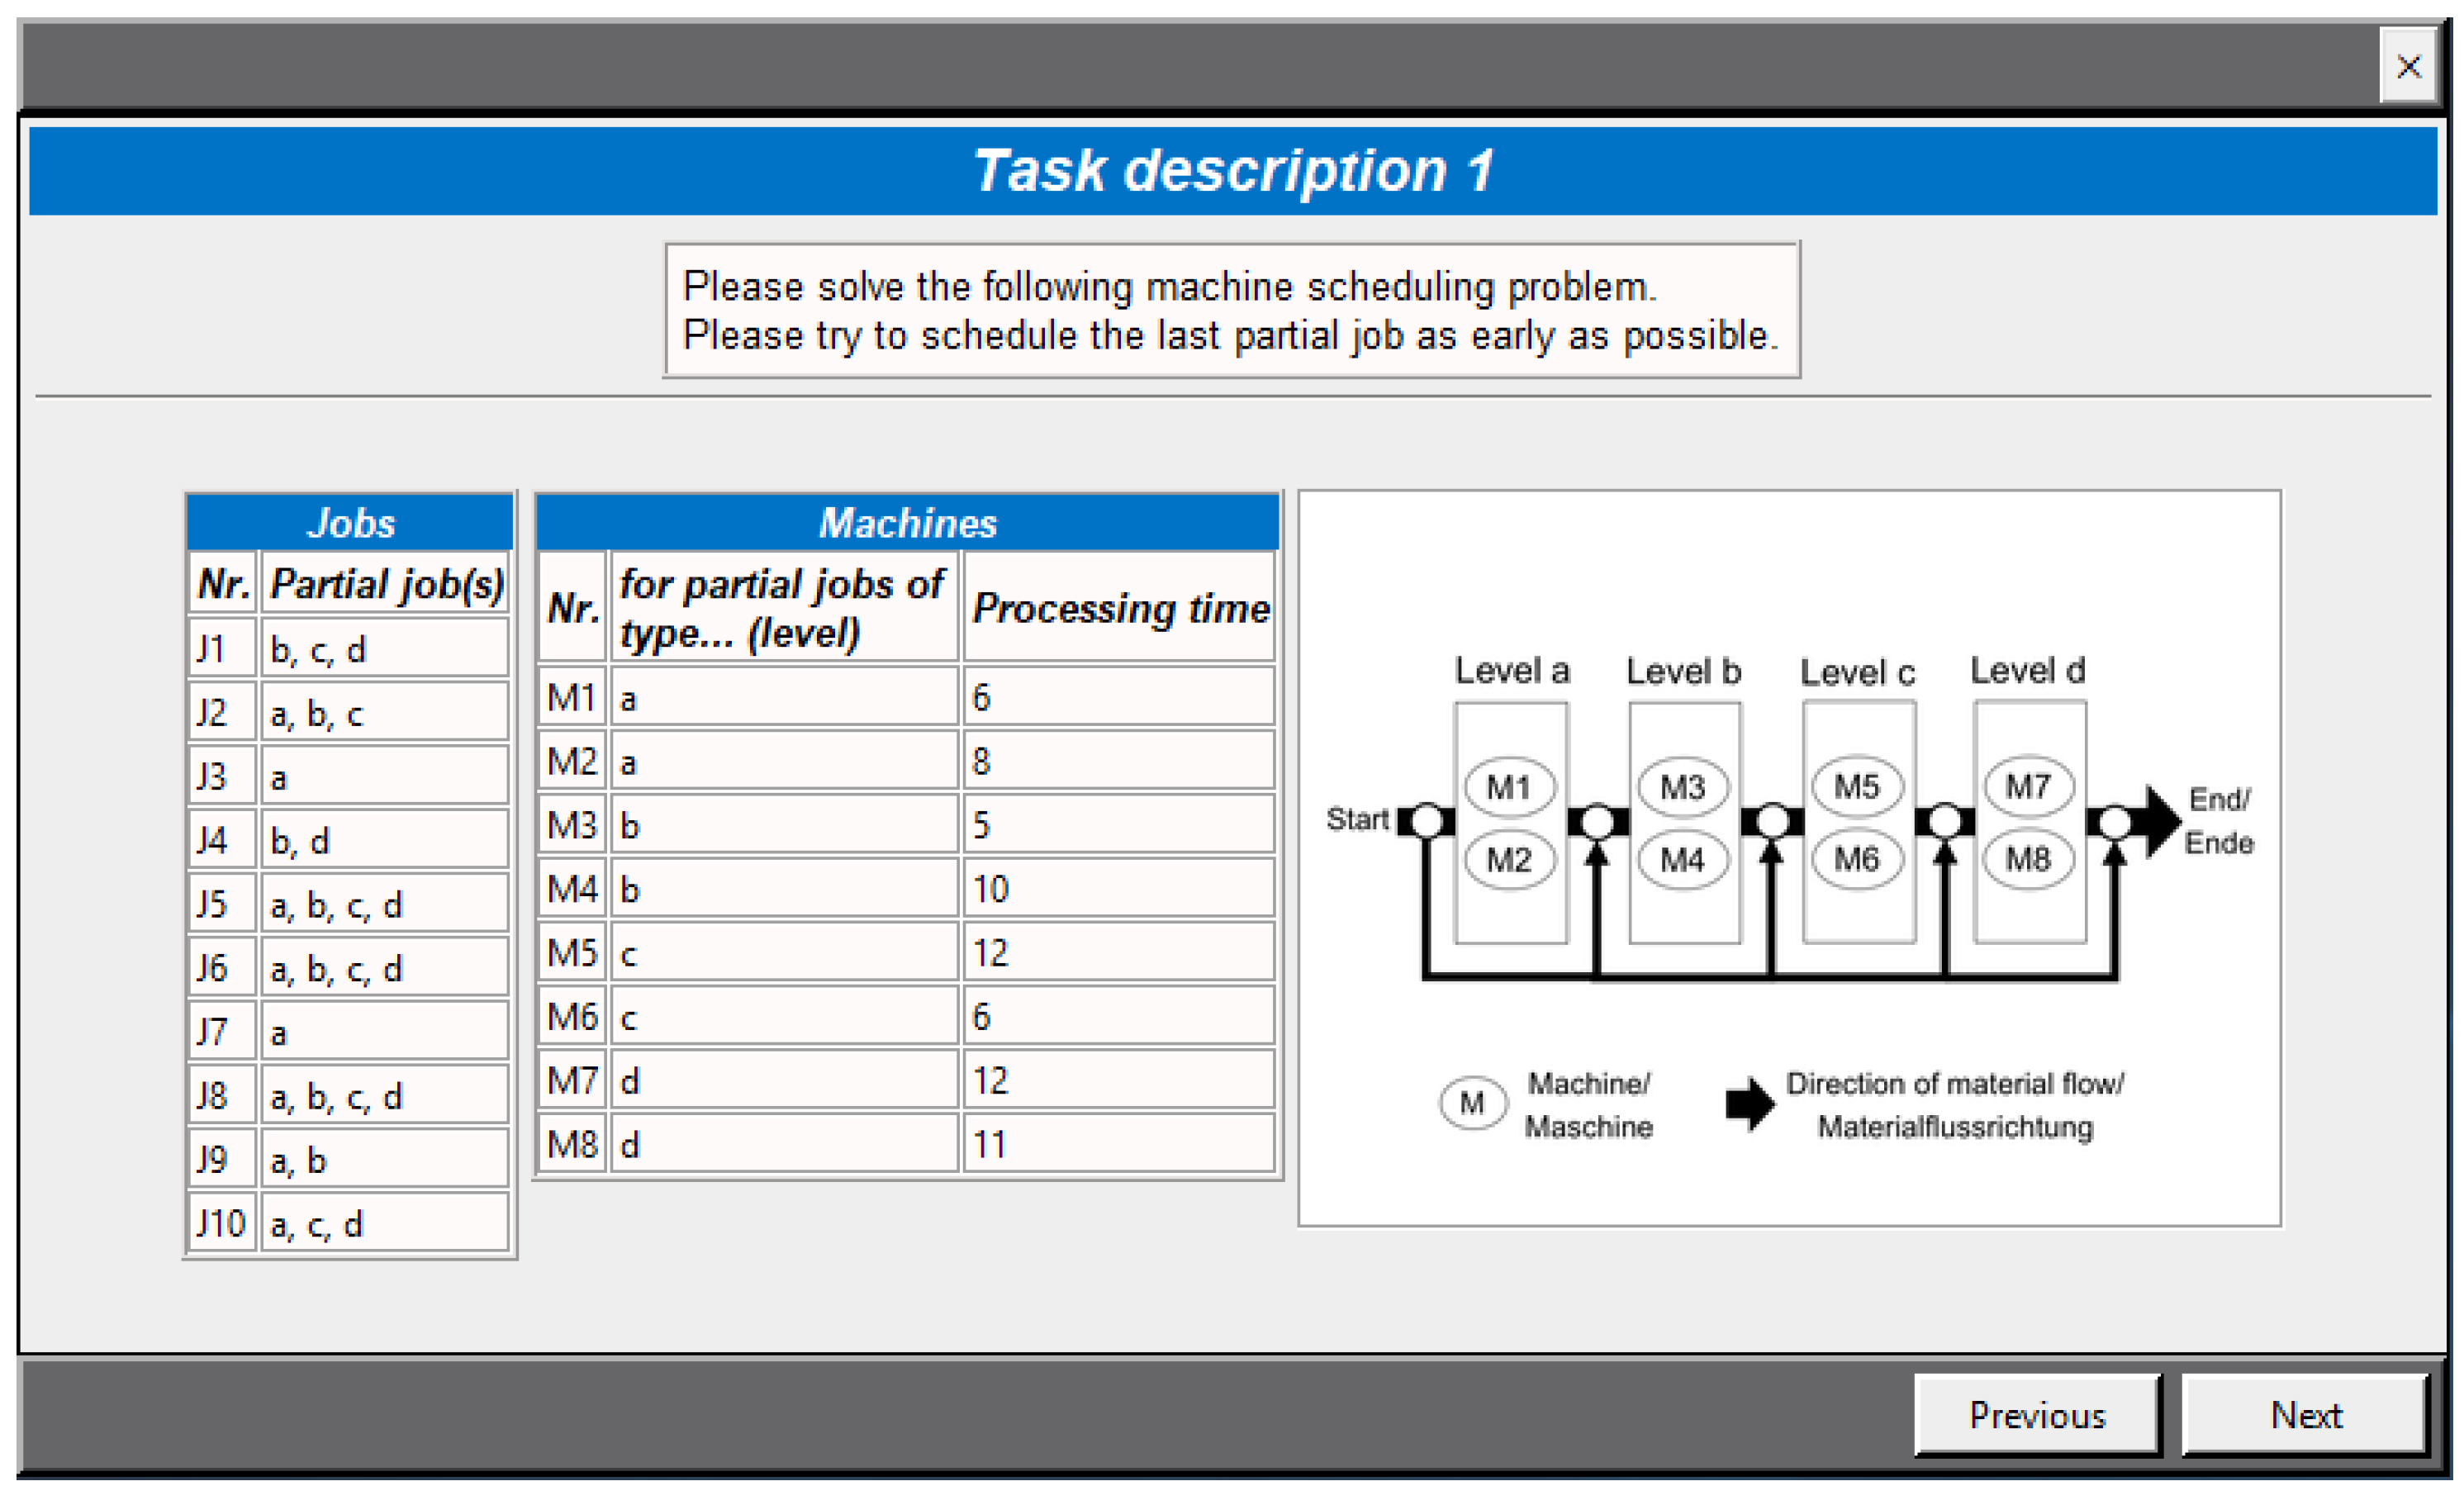
Task: Select job J7 row number cell
Action: tap(222, 1032)
